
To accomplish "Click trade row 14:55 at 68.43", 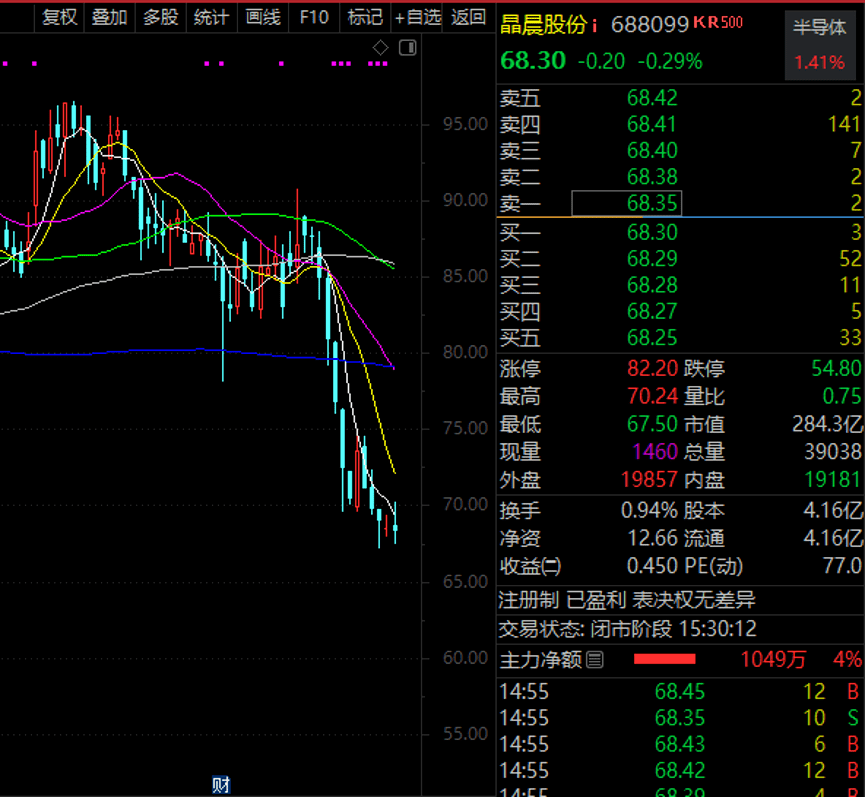I will (680, 745).
